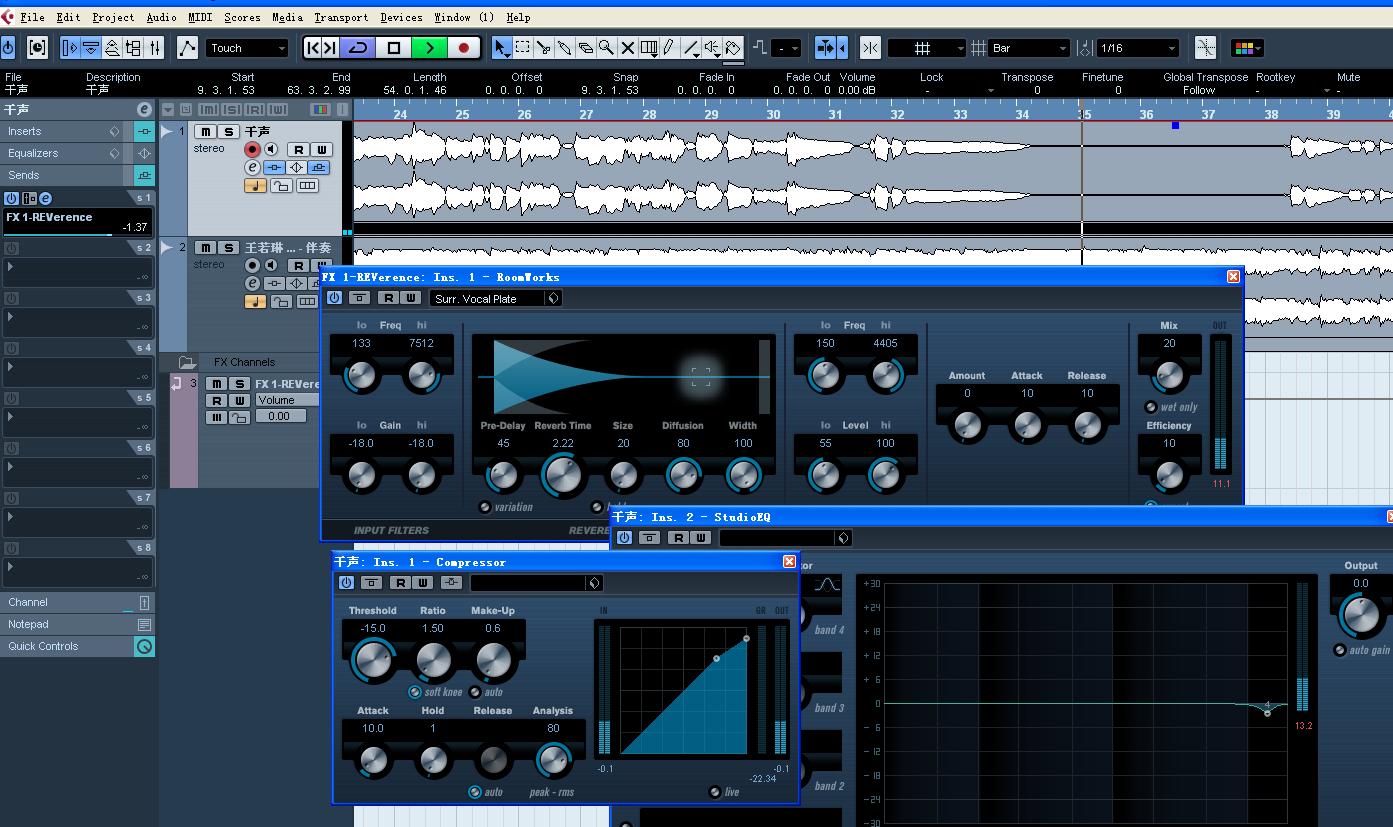Enable soft knee in Compressor

coord(415,692)
